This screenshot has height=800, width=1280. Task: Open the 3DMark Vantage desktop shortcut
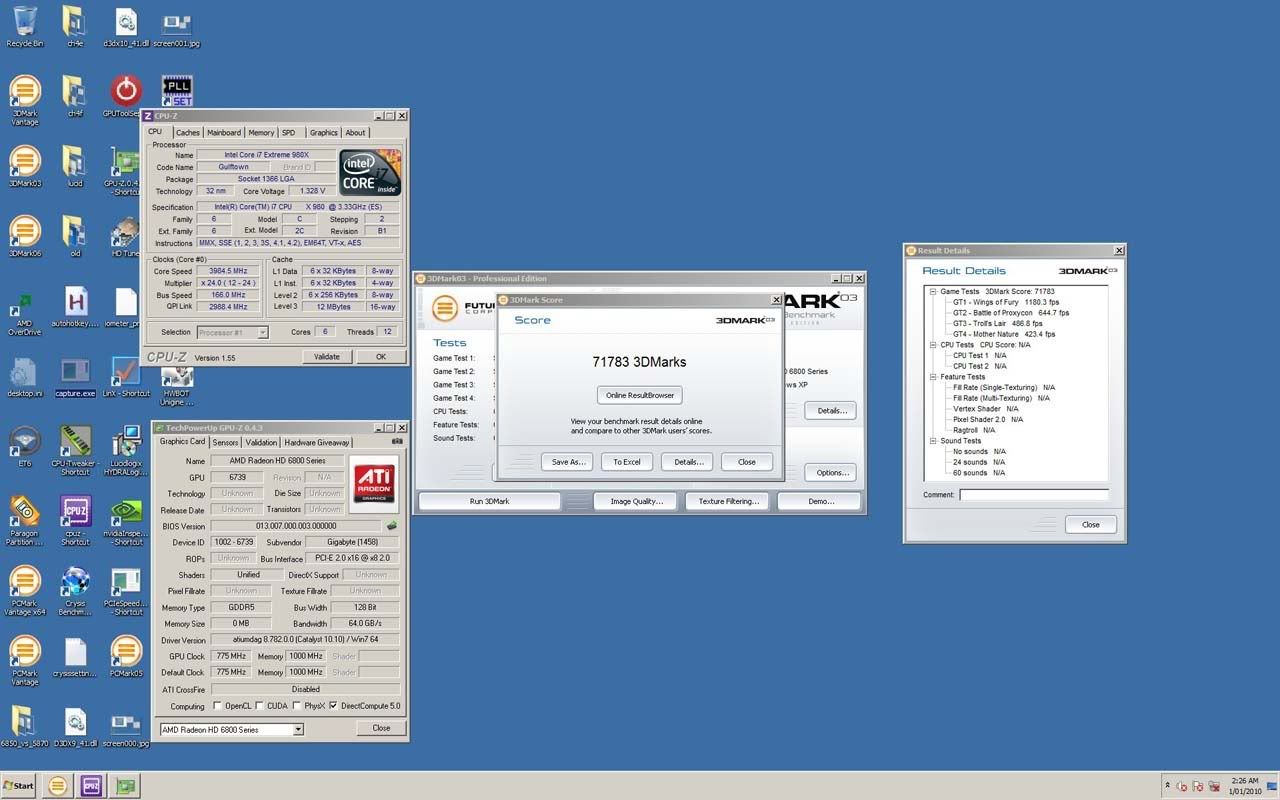click(24, 92)
